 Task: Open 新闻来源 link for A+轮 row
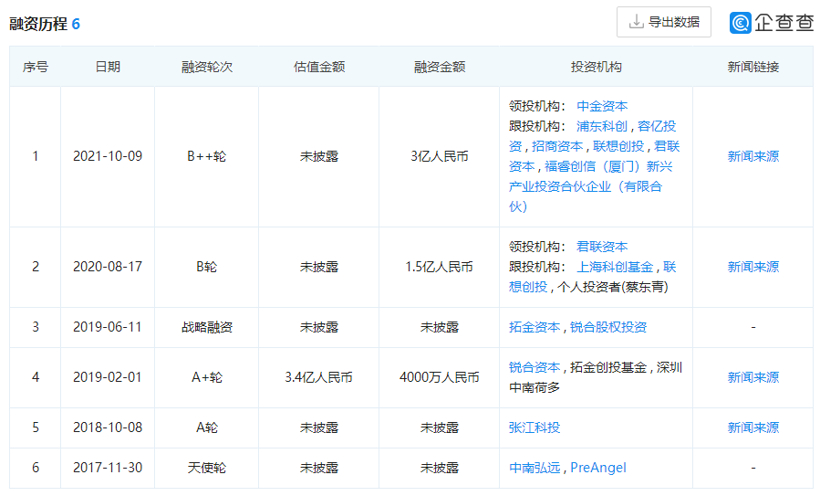[752, 377]
